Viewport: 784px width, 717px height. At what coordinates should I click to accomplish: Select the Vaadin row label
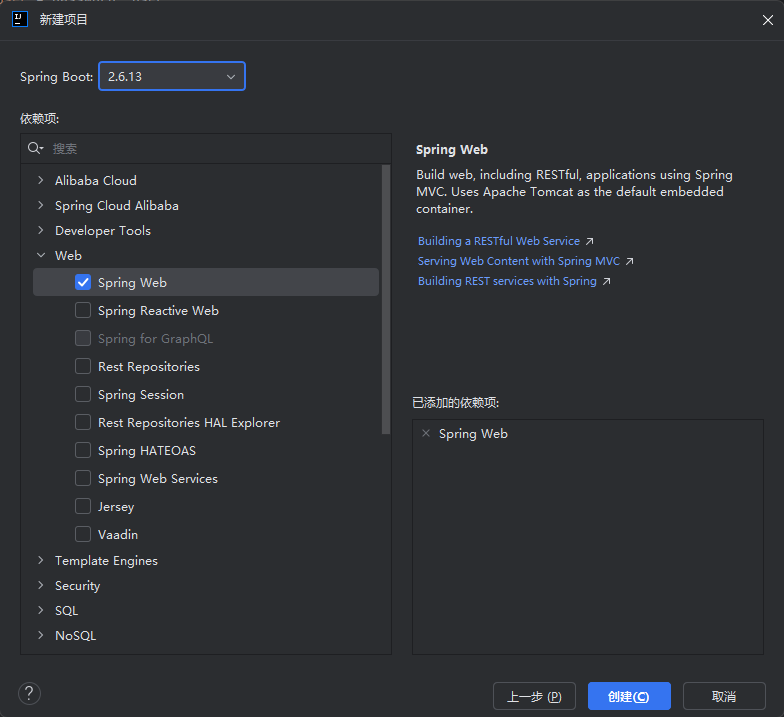click(x=118, y=534)
